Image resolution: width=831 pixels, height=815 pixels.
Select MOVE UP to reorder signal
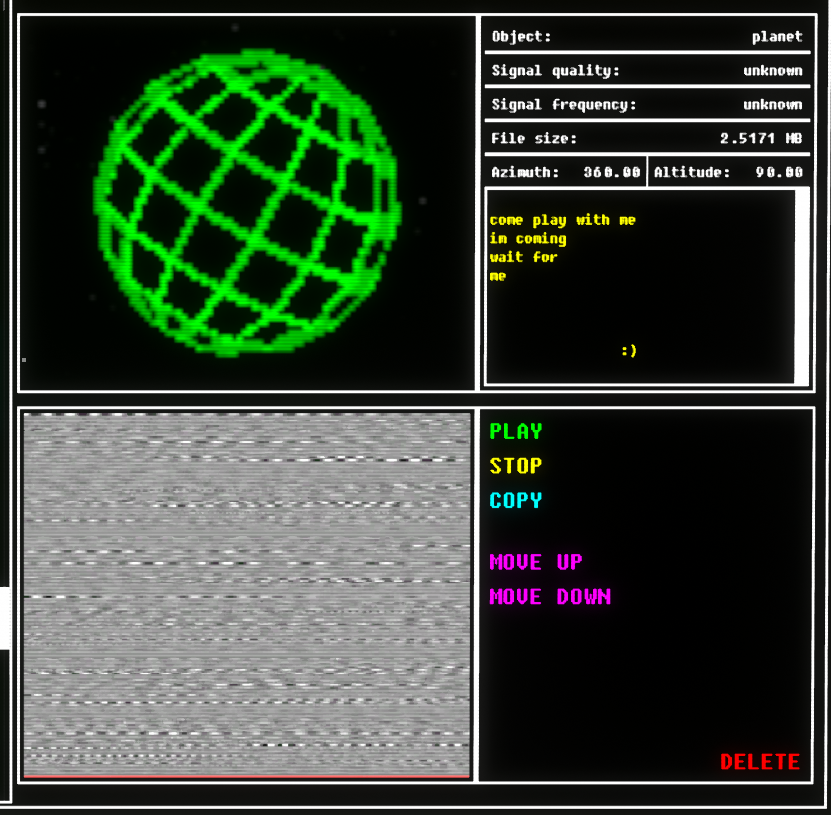point(535,562)
